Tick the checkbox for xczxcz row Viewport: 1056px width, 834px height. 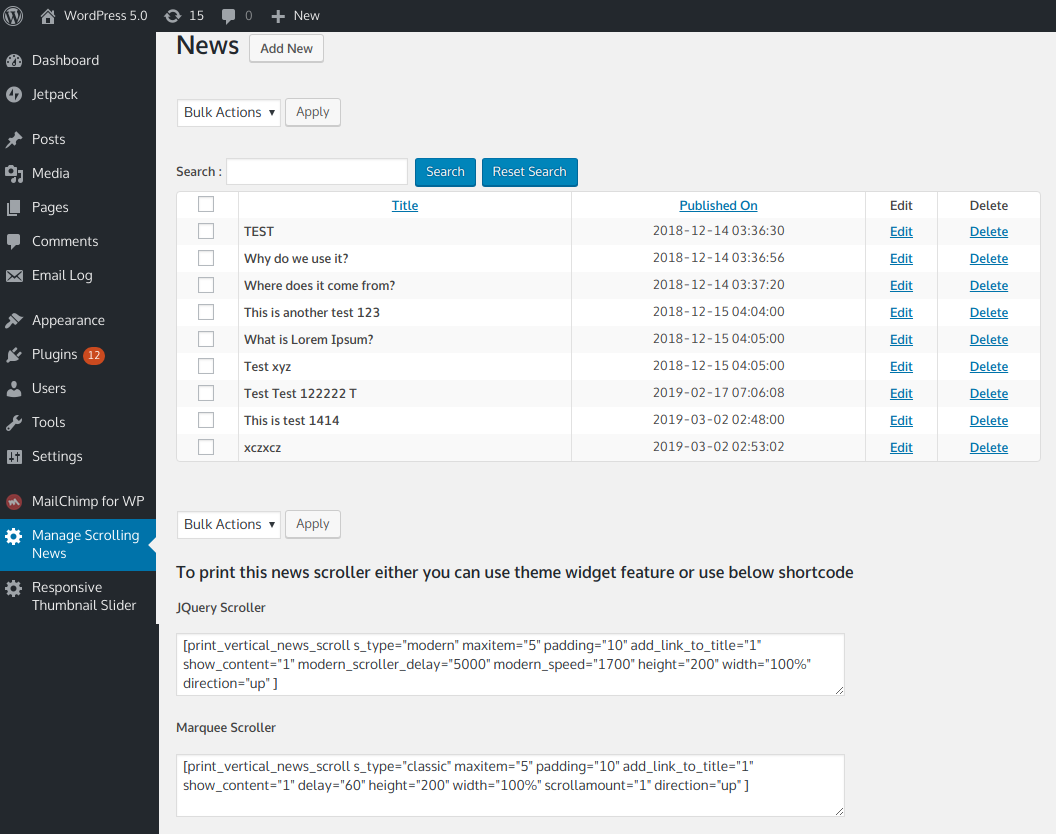pyautogui.click(x=206, y=447)
